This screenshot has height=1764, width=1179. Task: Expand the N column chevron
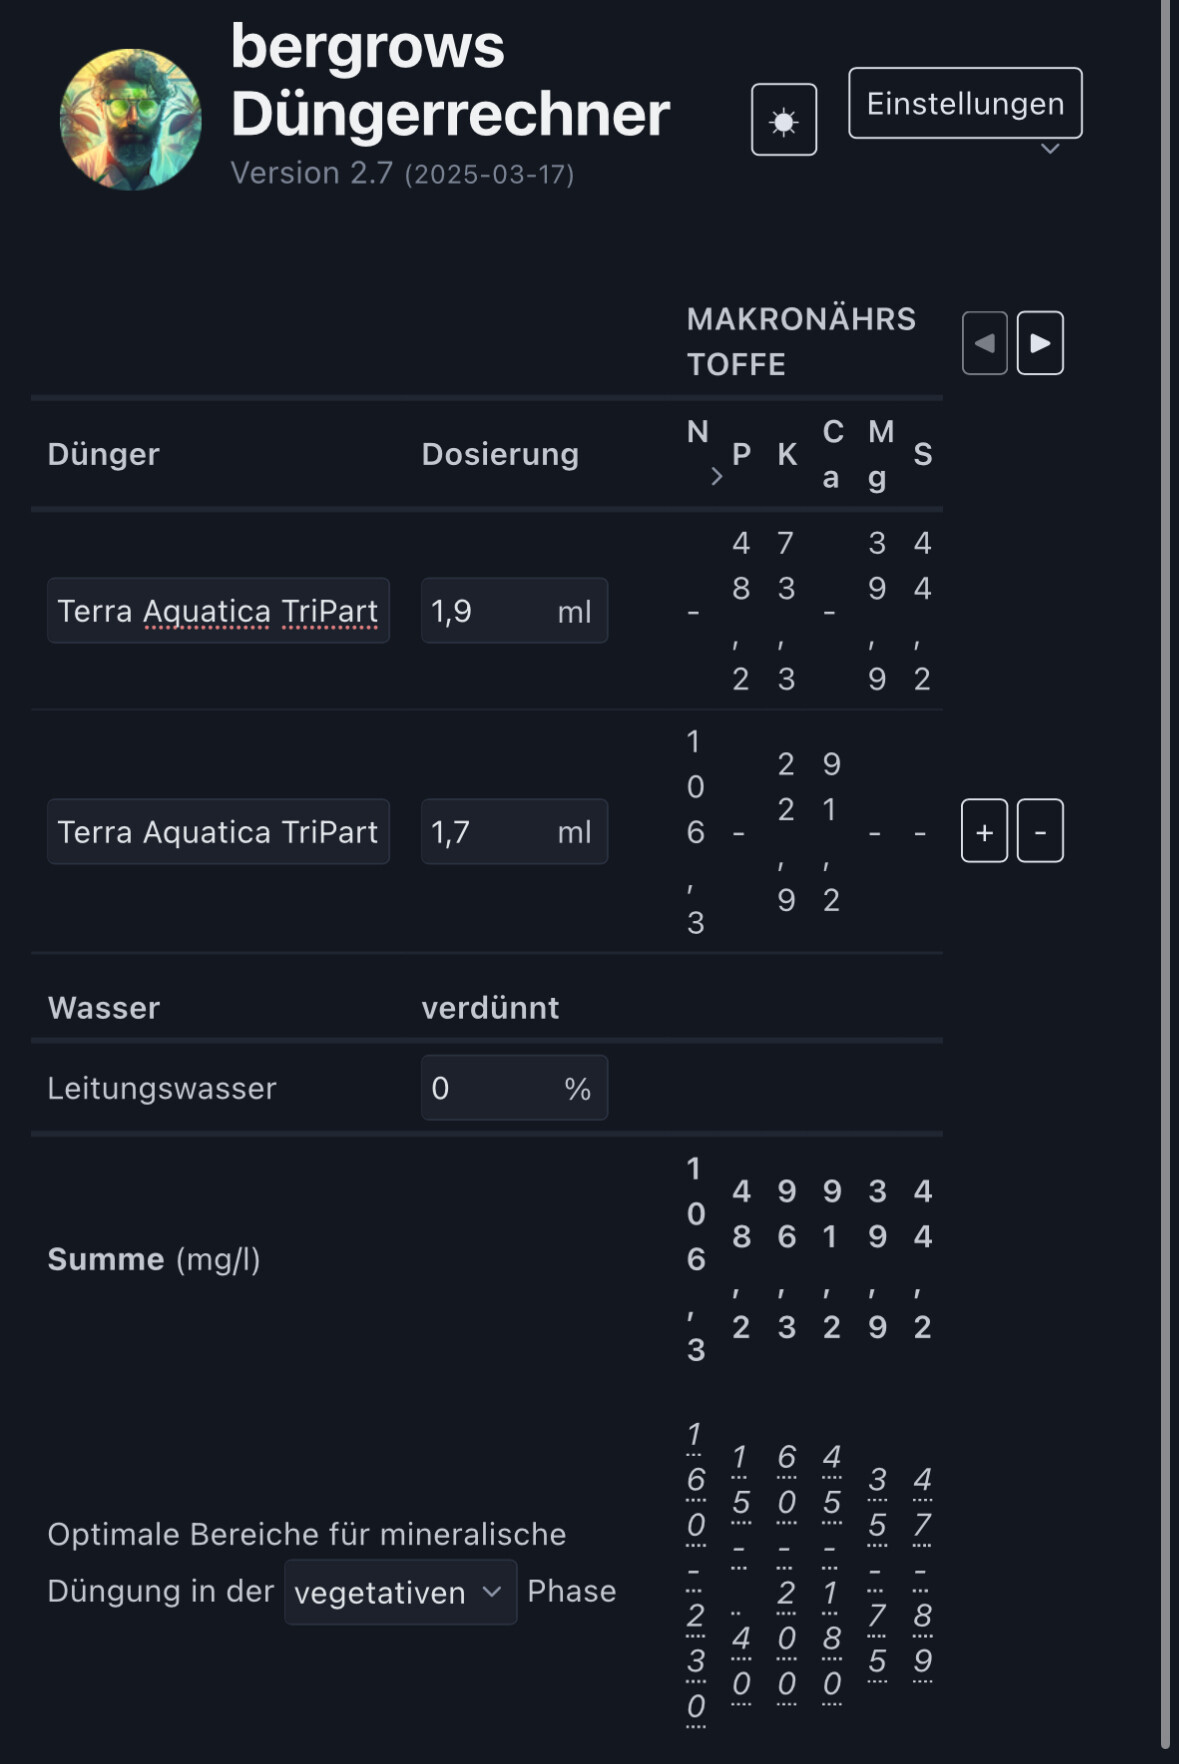[x=716, y=477]
